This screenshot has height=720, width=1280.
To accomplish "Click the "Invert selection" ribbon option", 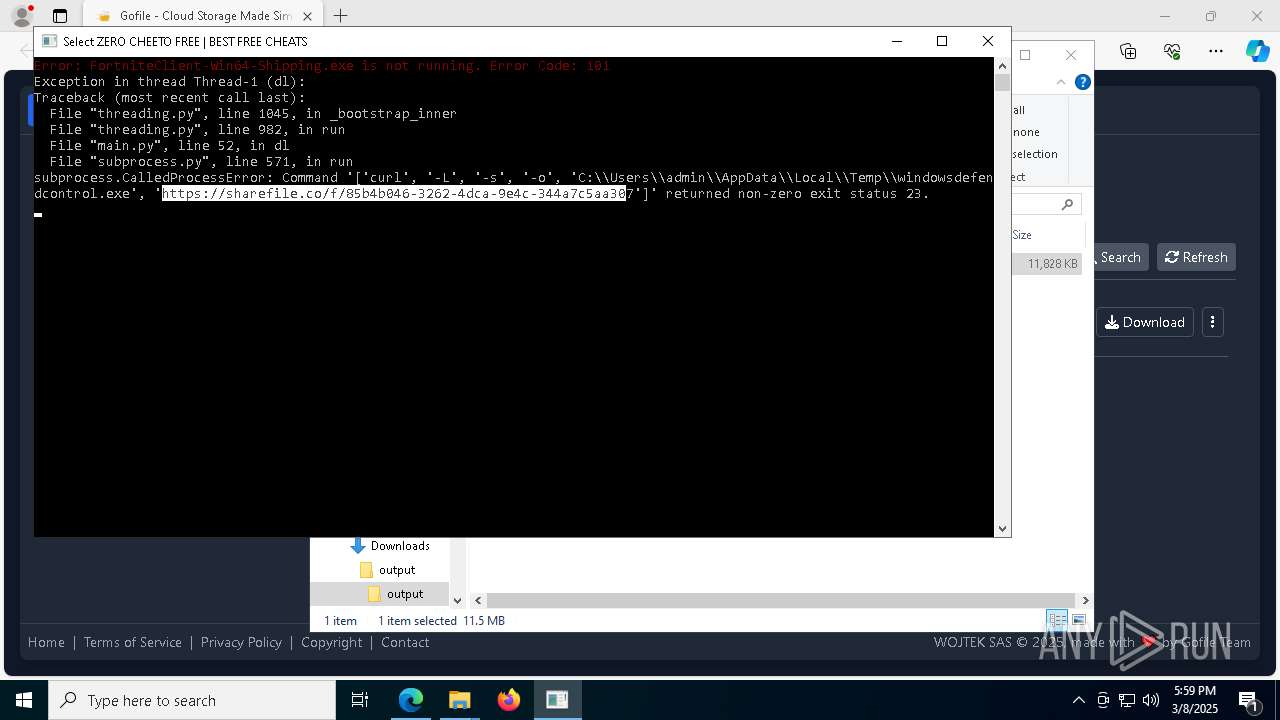I will pyautogui.click(x=1034, y=154).
